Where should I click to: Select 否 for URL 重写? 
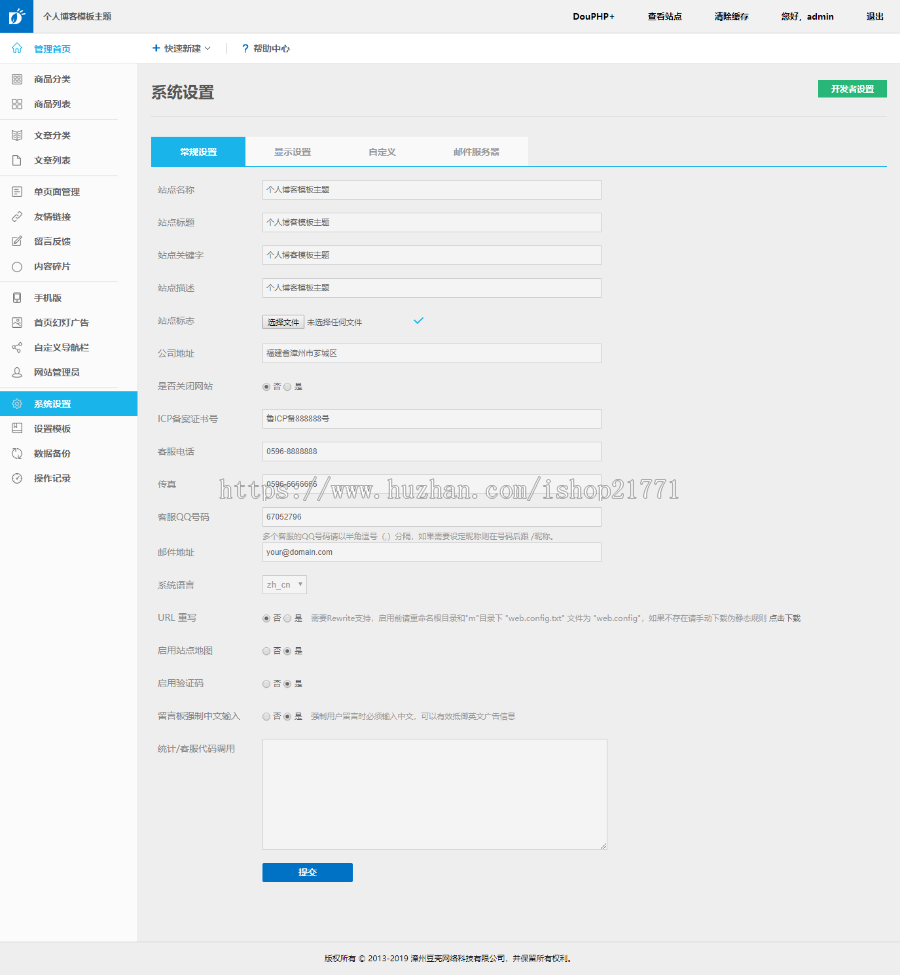[266, 618]
